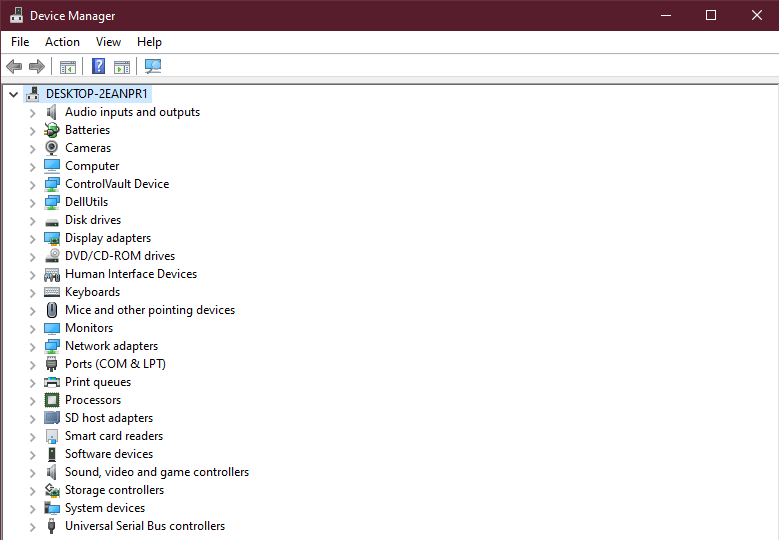Expand the Processors category arrow
The height and width of the screenshot is (540, 779).
(x=32, y=400)
